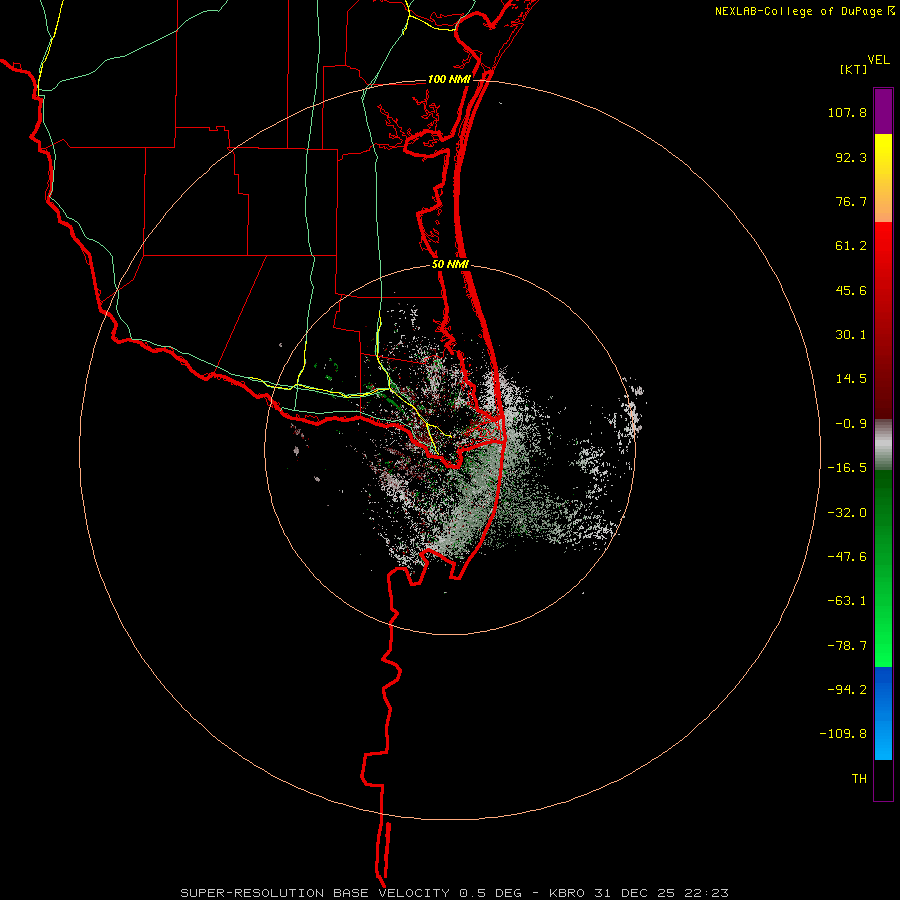Click the VEL legend heading
This screenshot has height=900, width=900.
[x=878, y=59]
